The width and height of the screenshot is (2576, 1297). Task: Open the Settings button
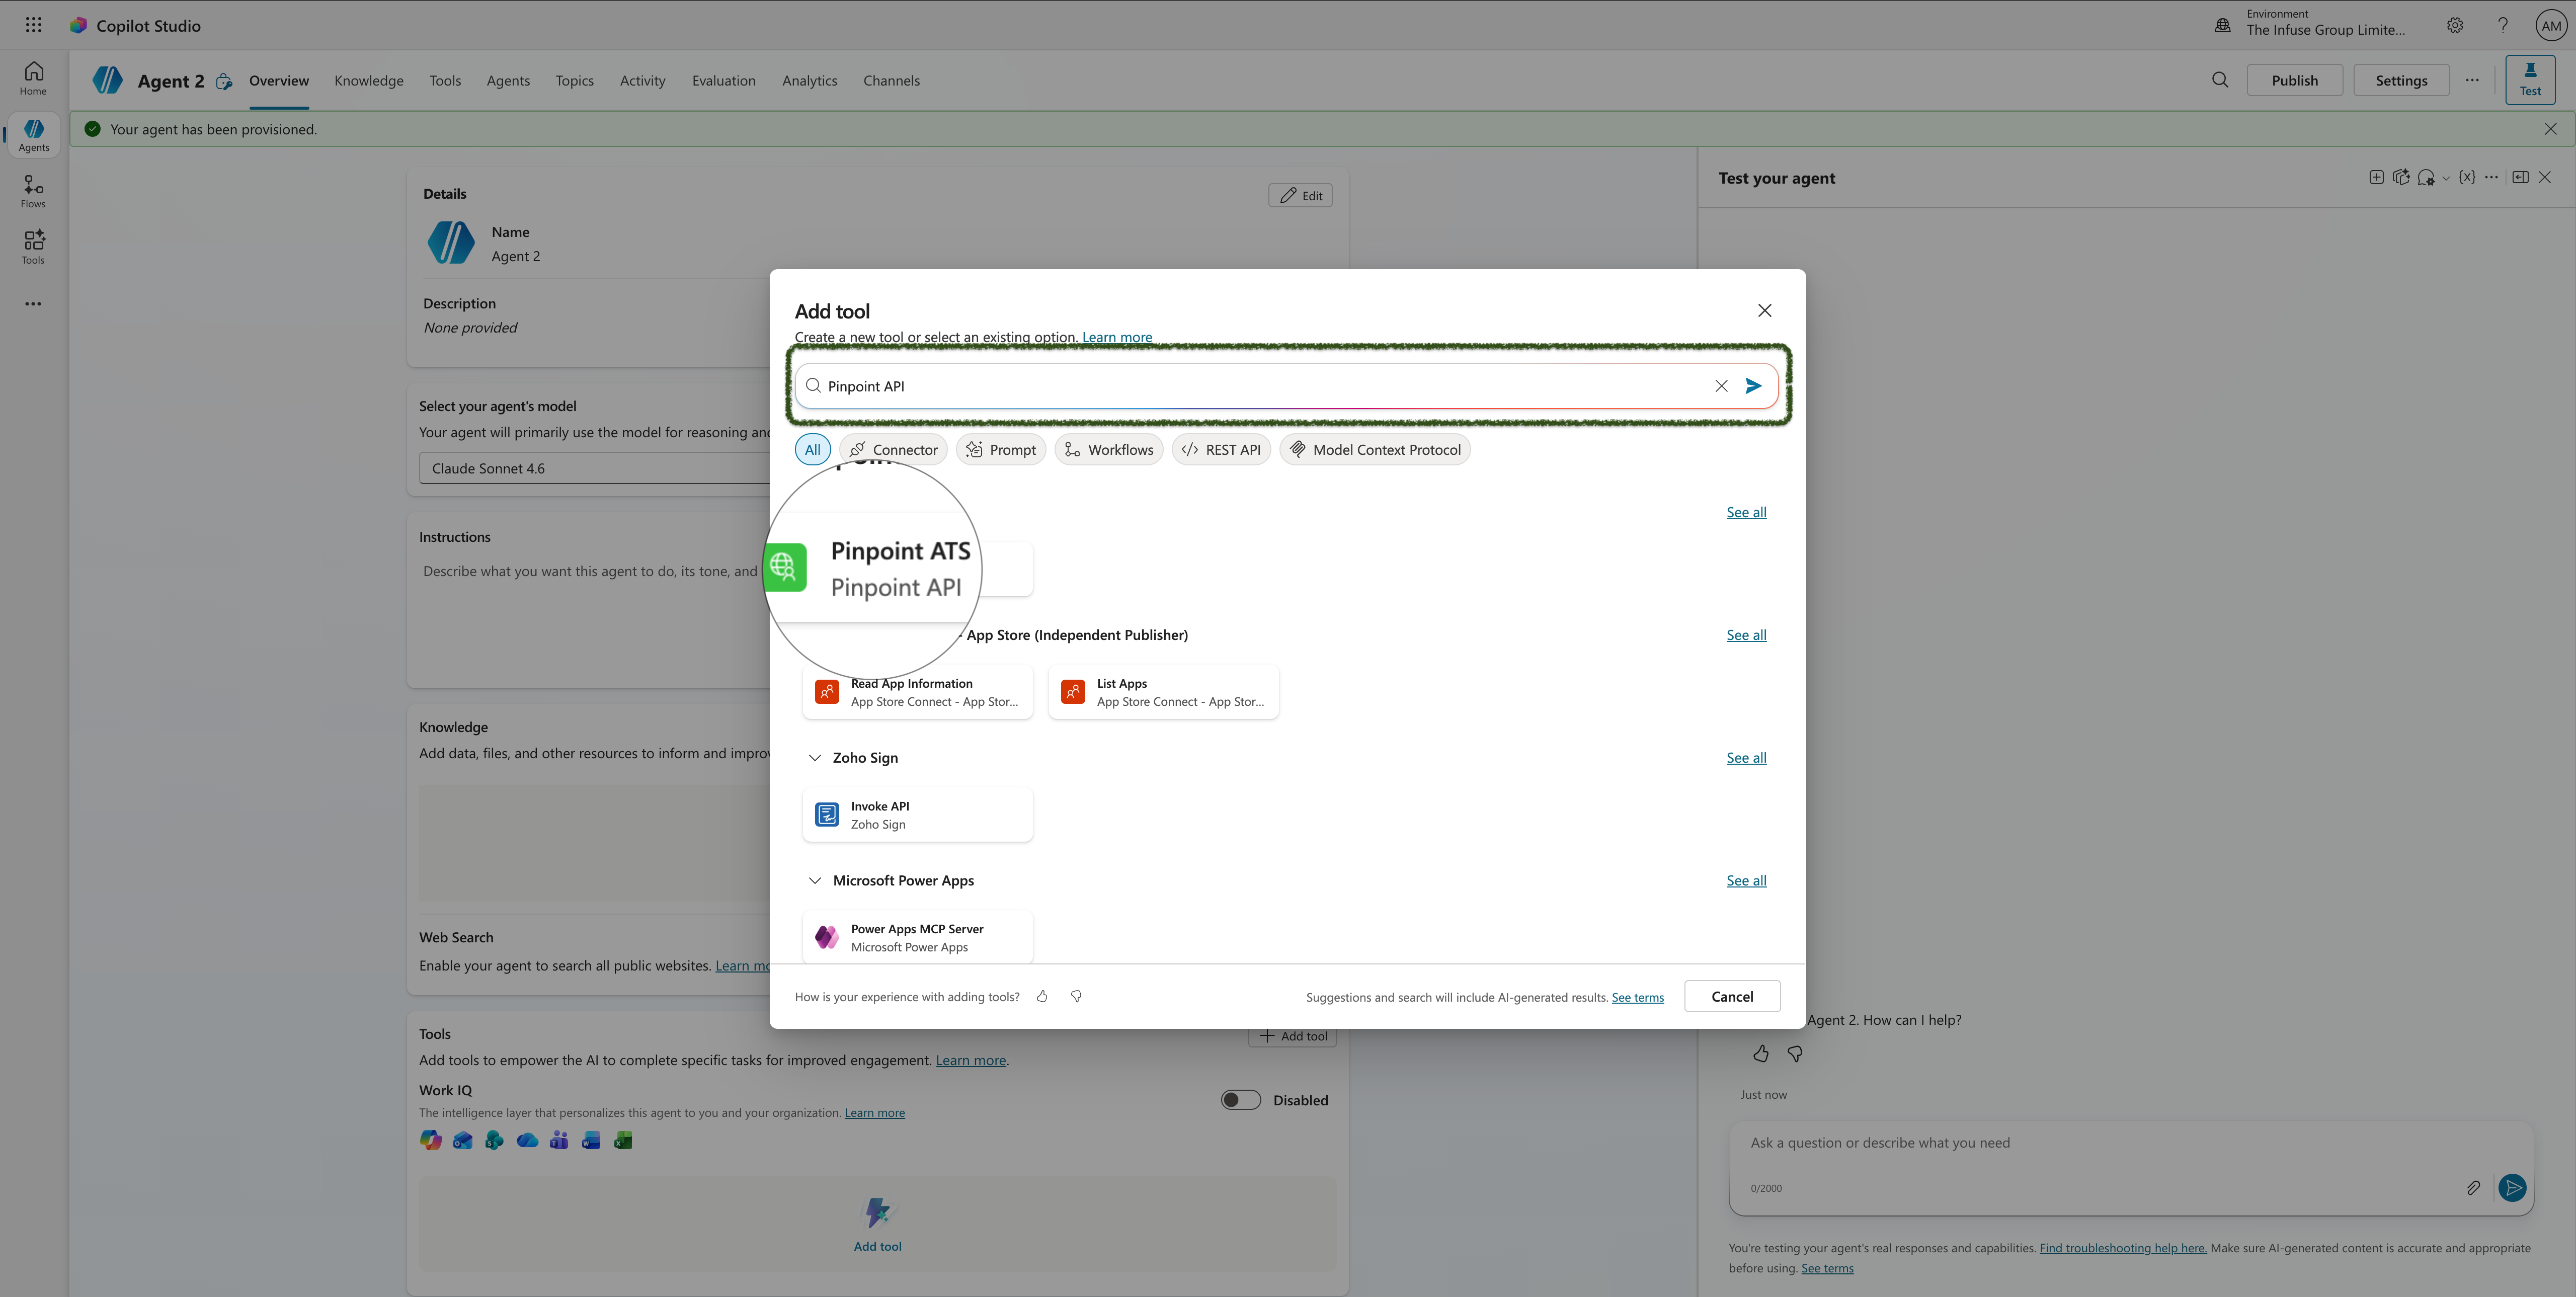tap(2401, 80)
